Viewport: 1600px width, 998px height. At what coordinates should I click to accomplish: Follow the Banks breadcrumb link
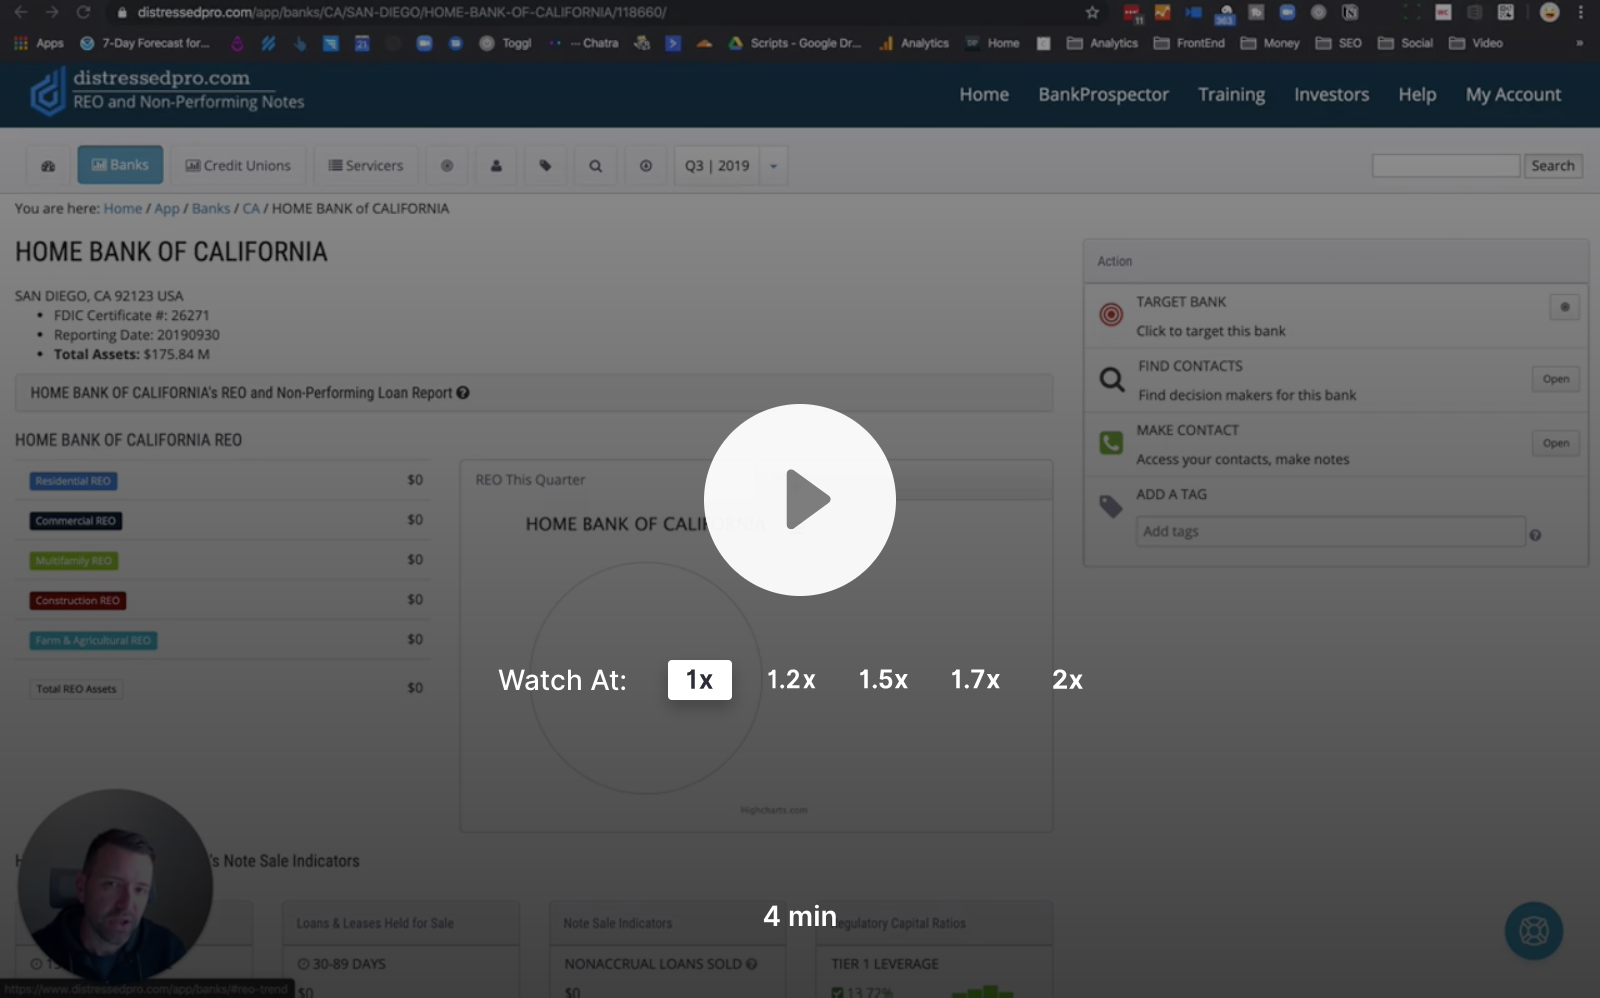211,209
